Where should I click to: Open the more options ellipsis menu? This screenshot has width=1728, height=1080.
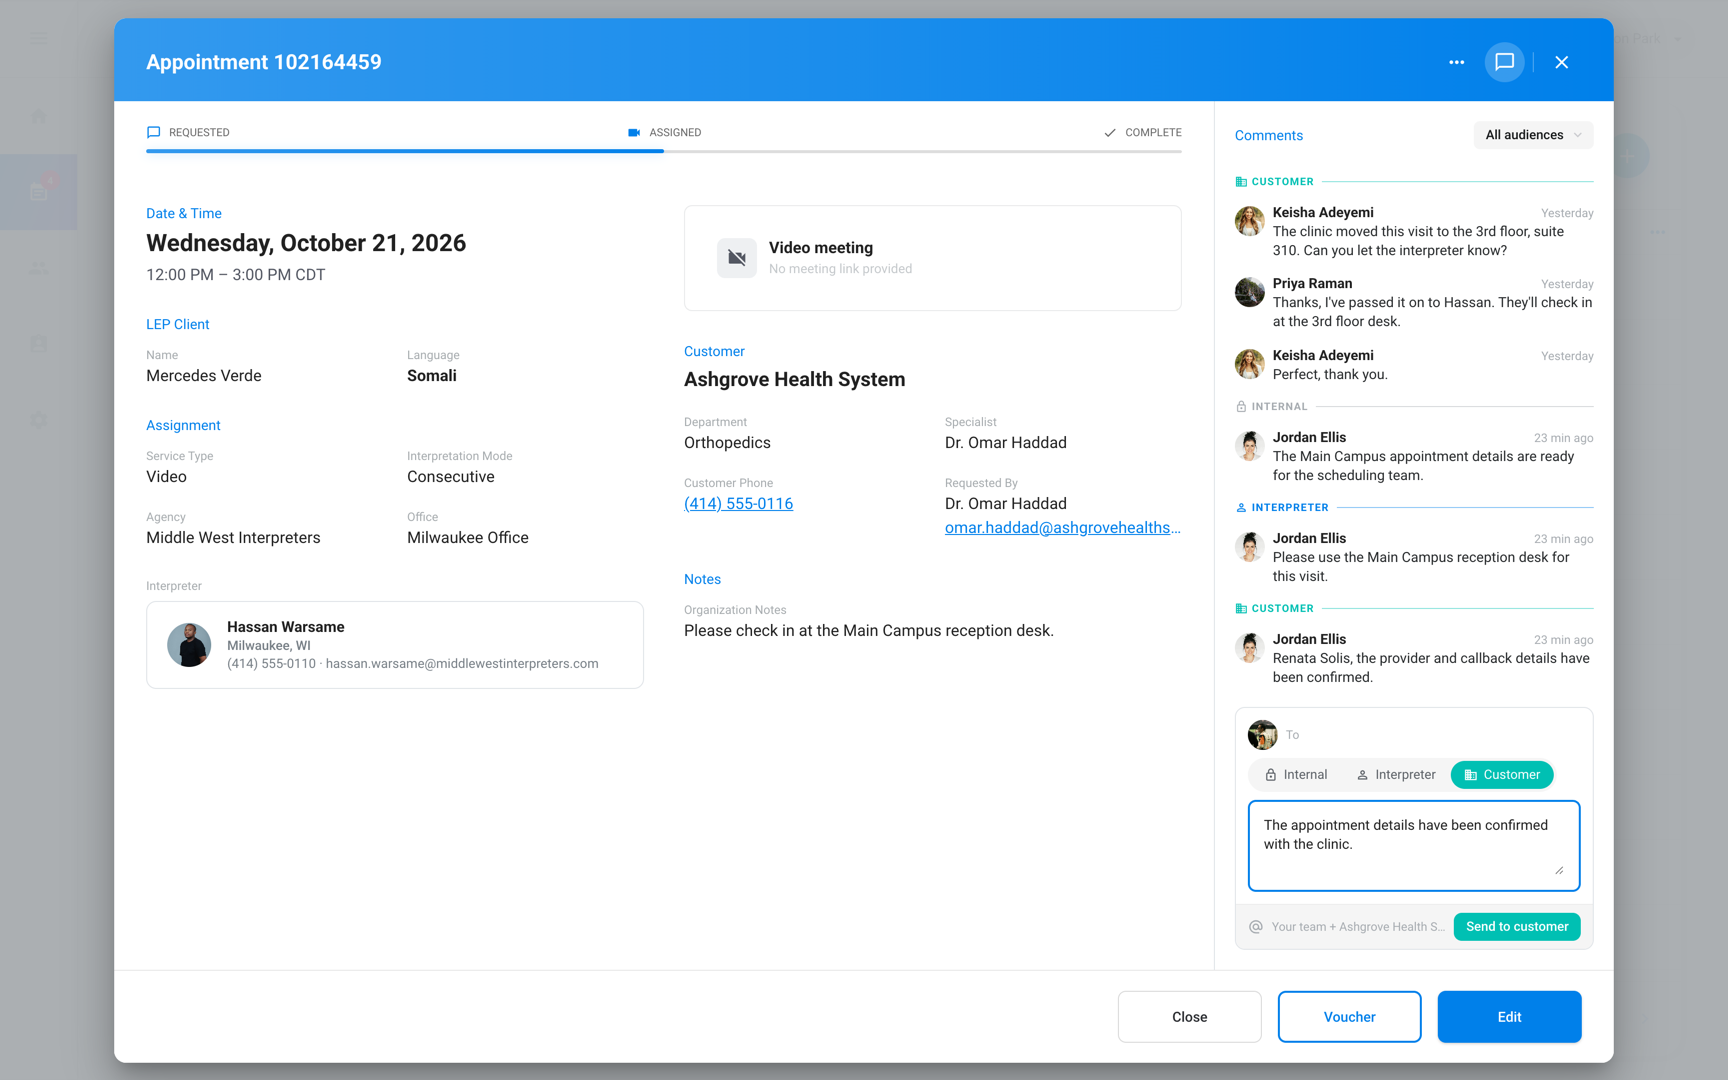tap(1456, 62)
